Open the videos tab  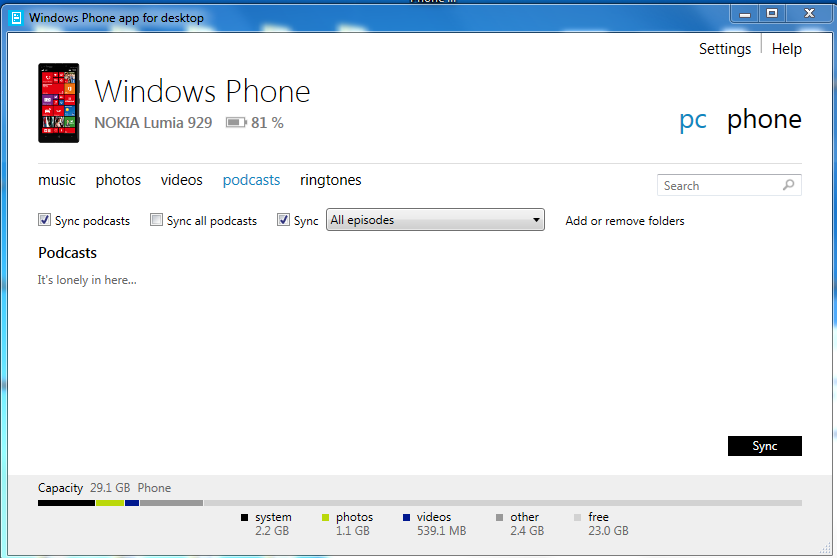(x=181, y=180)
